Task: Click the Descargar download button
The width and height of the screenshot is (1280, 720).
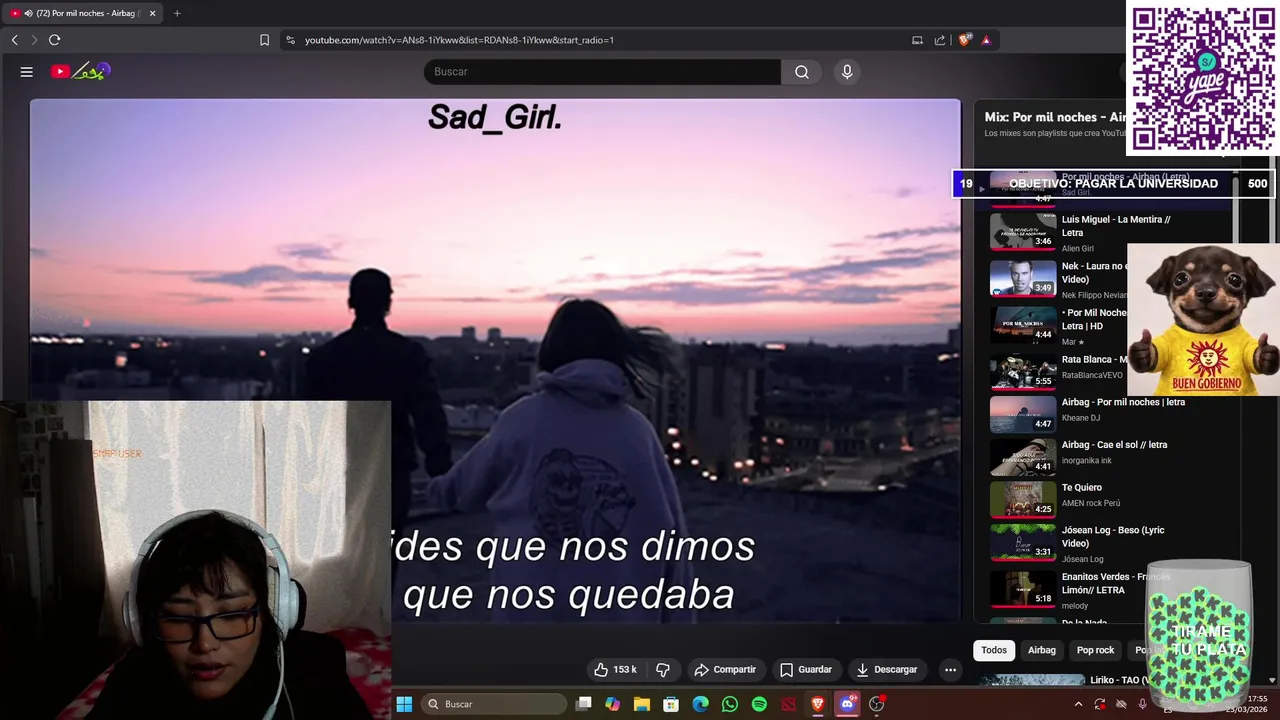Action: point(887,669)
